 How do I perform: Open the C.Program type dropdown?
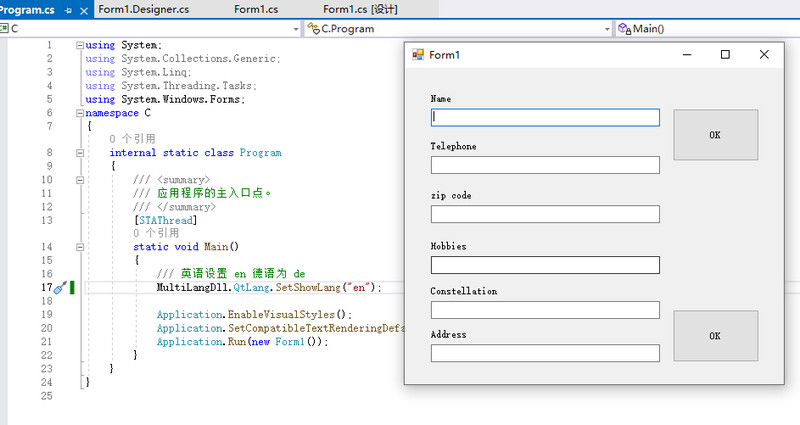tap(607, 29)
